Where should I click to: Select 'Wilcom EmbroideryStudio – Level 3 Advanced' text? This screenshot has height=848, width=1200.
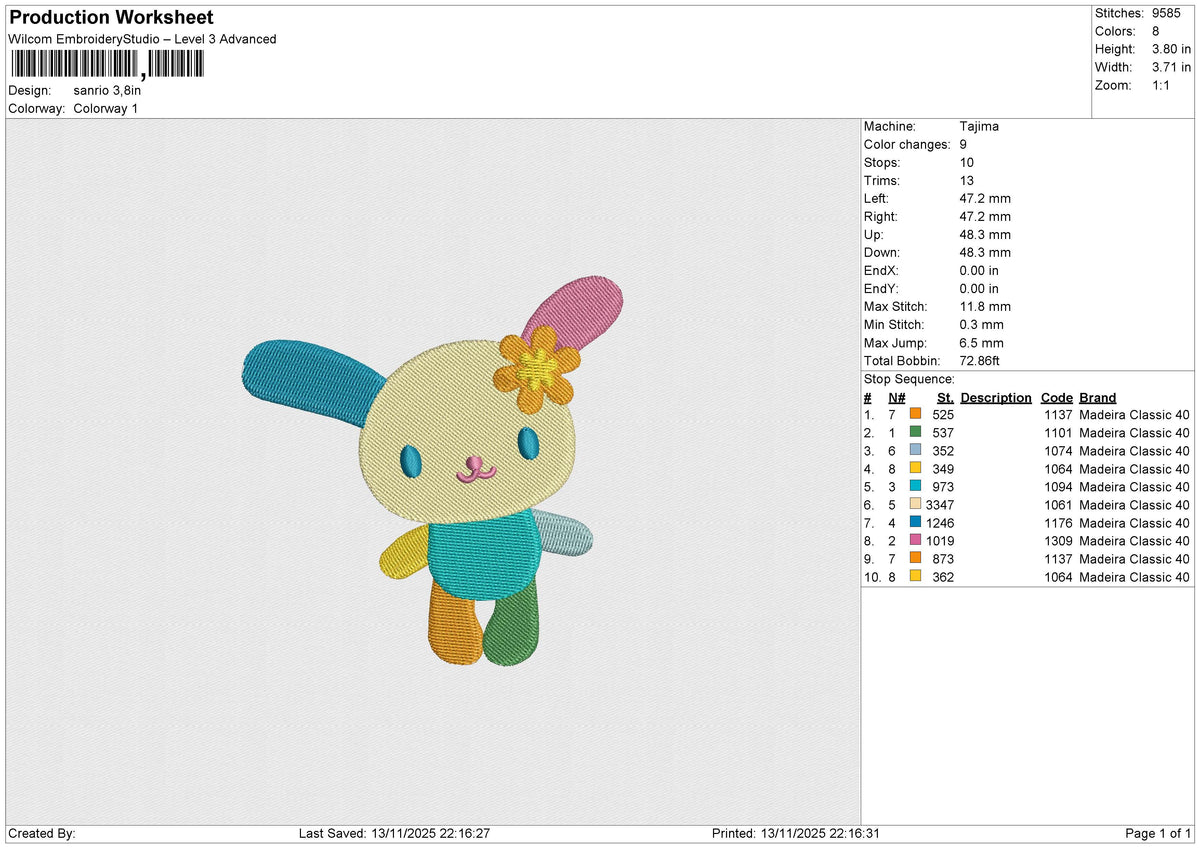click(x=142, y=39)
